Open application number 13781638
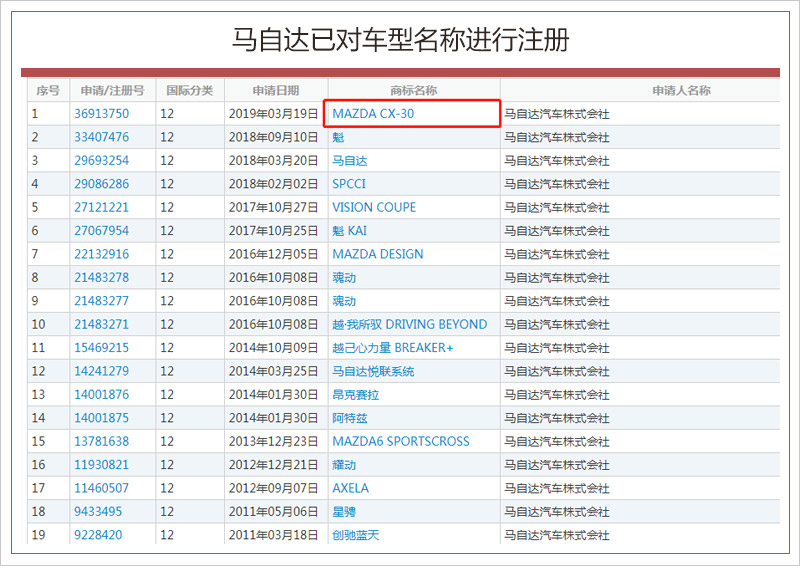 102,441
